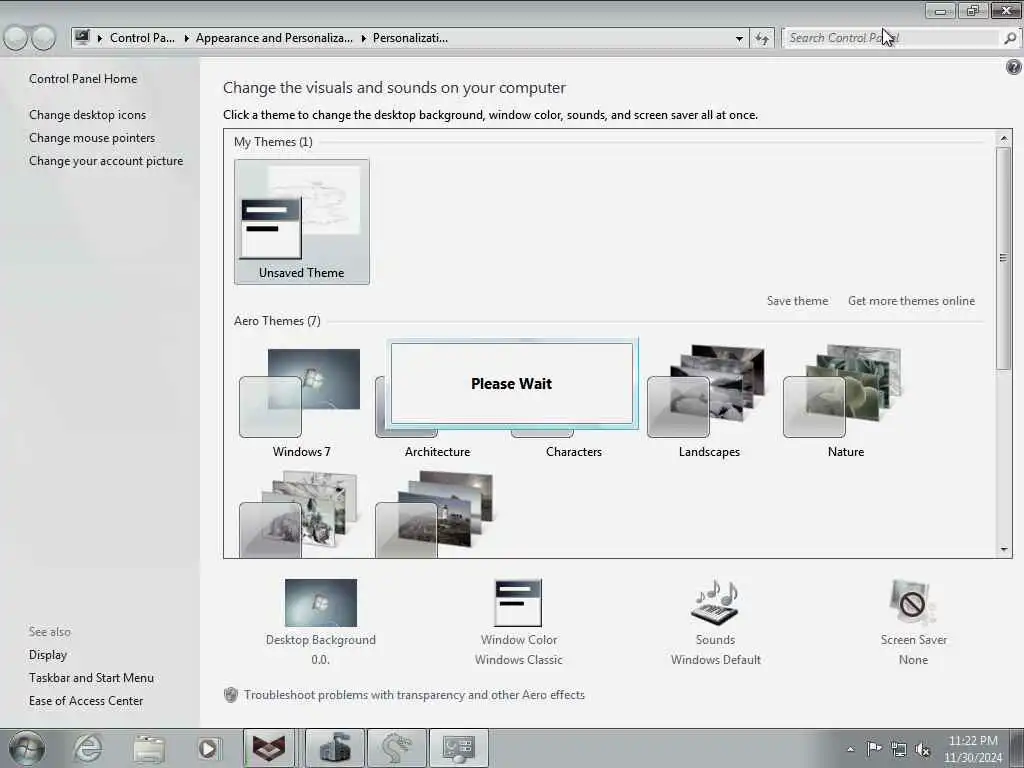Switch to Personalization taskbar button
This screenshot has width=1024, height=768.
point(458,748)
